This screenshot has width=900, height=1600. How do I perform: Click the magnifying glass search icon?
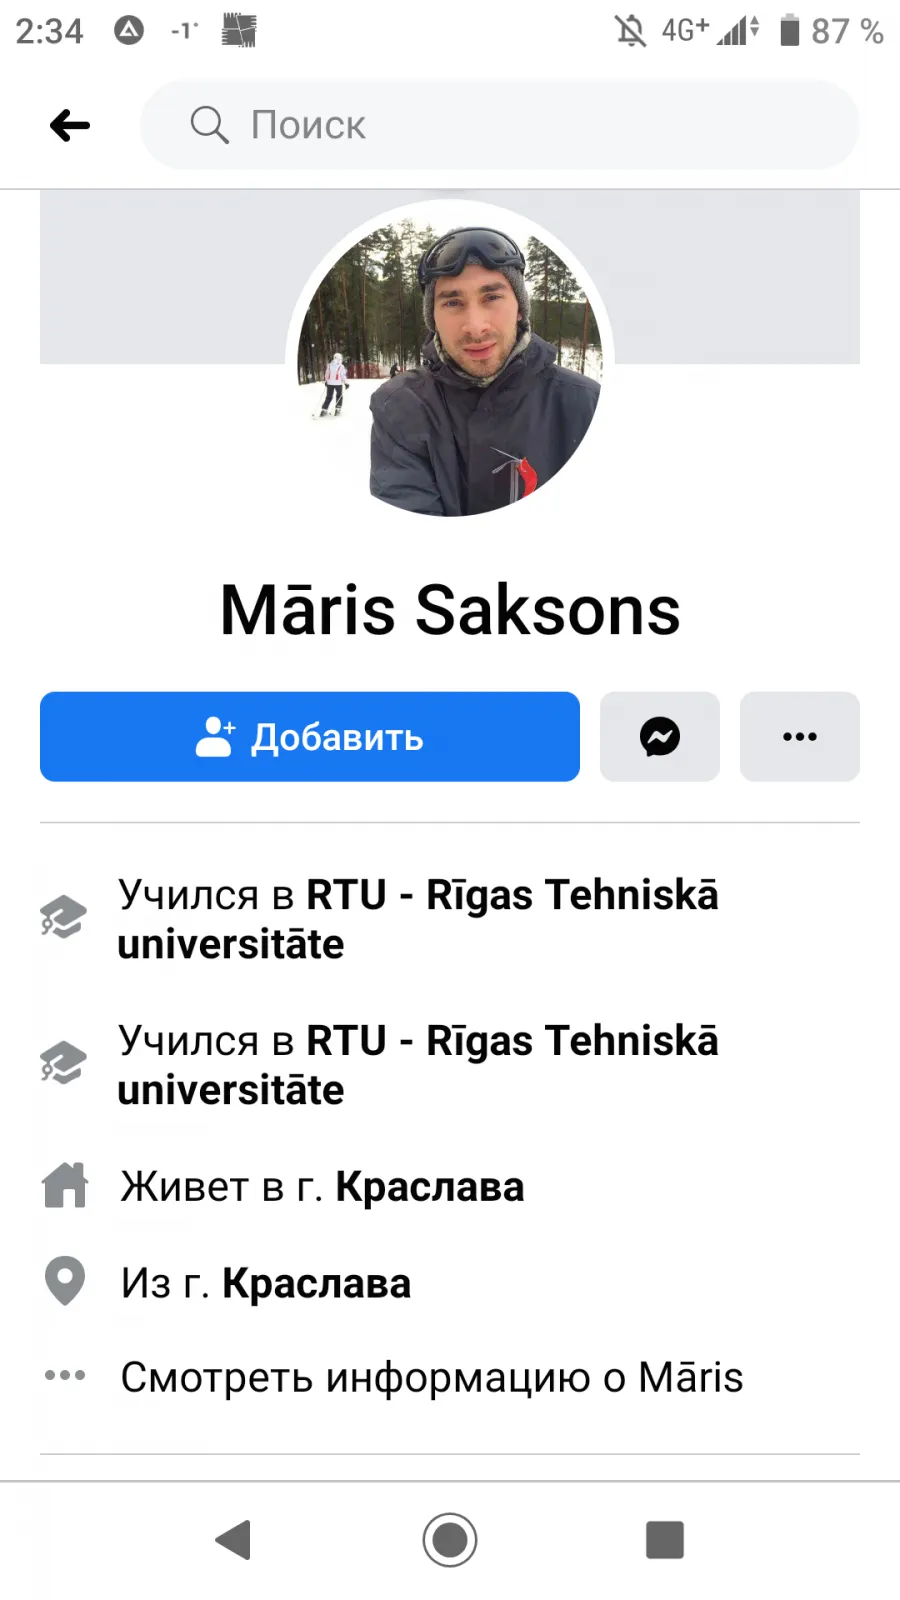click(x=209, y=125)
